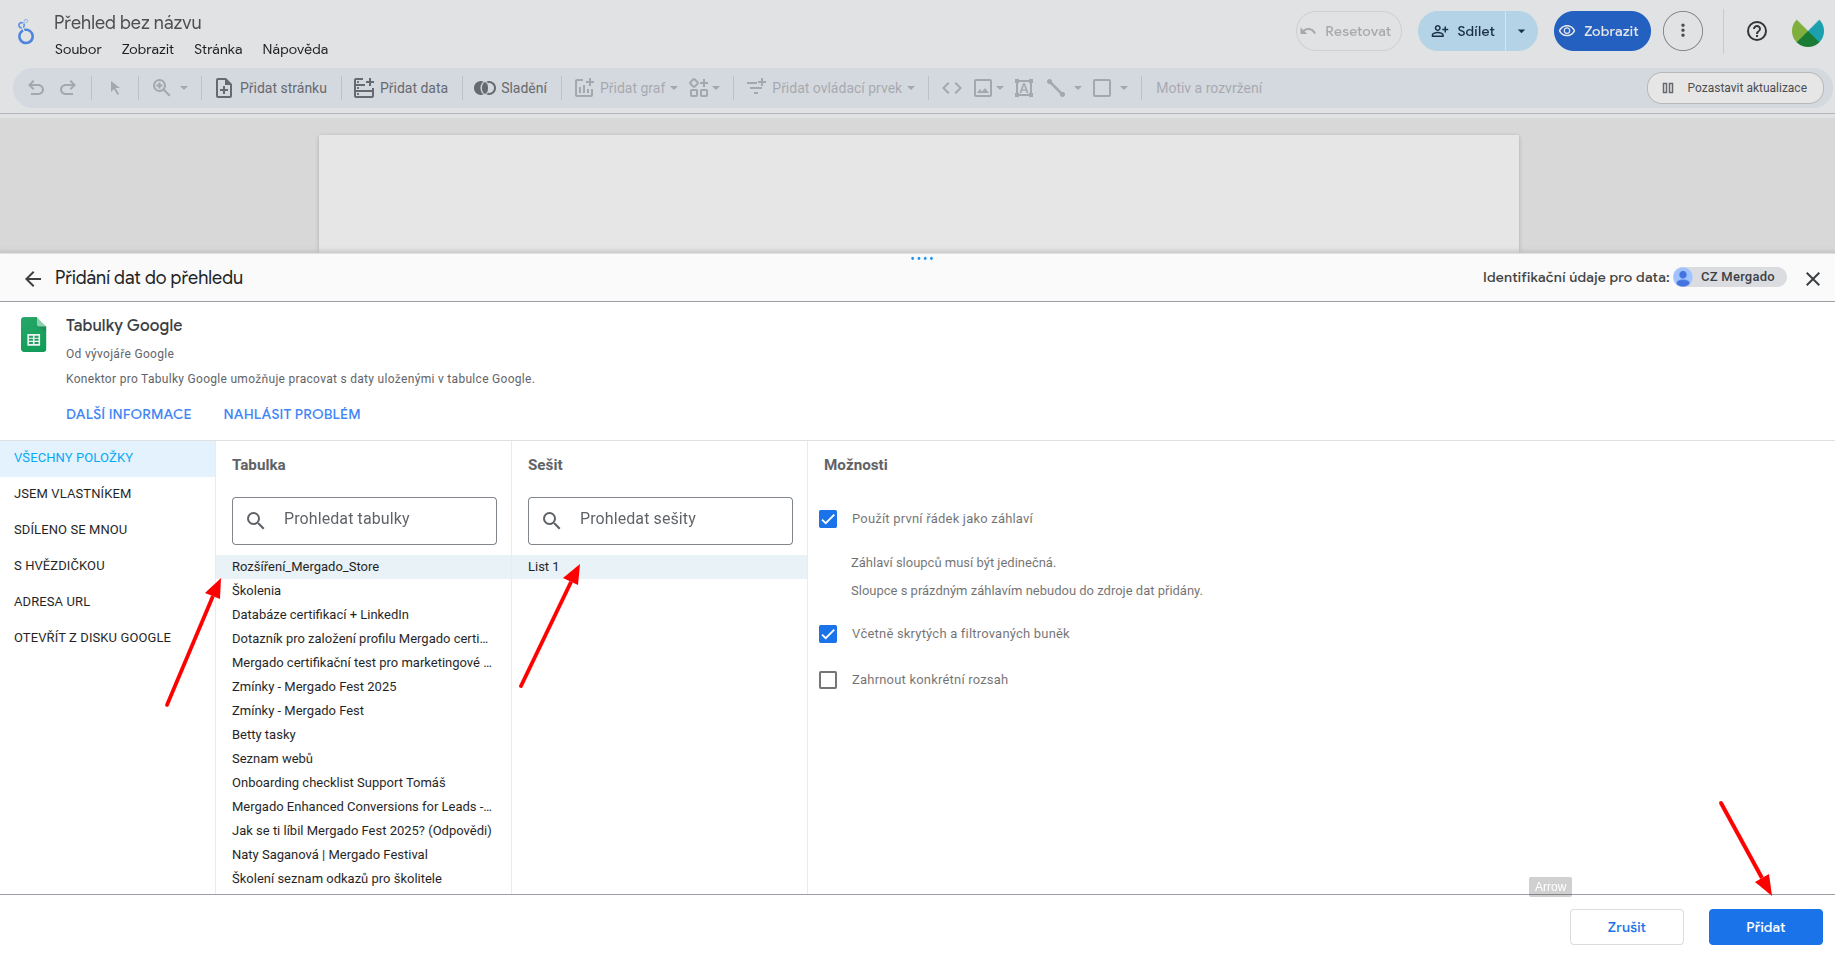Screen dimensions: 1835x955
Task: Open line type dropdown arrow
Action: [1078, 88]
